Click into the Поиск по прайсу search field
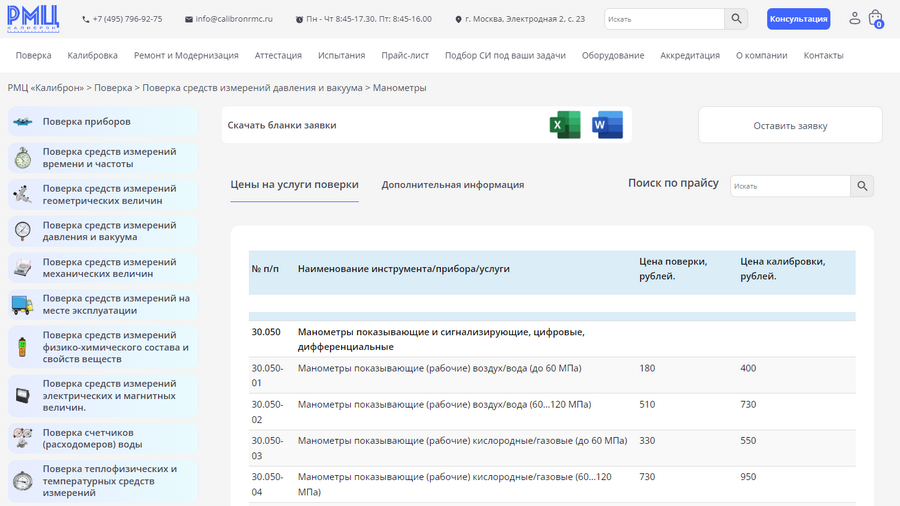Screen dimensions: 900x506 point(790,186)
